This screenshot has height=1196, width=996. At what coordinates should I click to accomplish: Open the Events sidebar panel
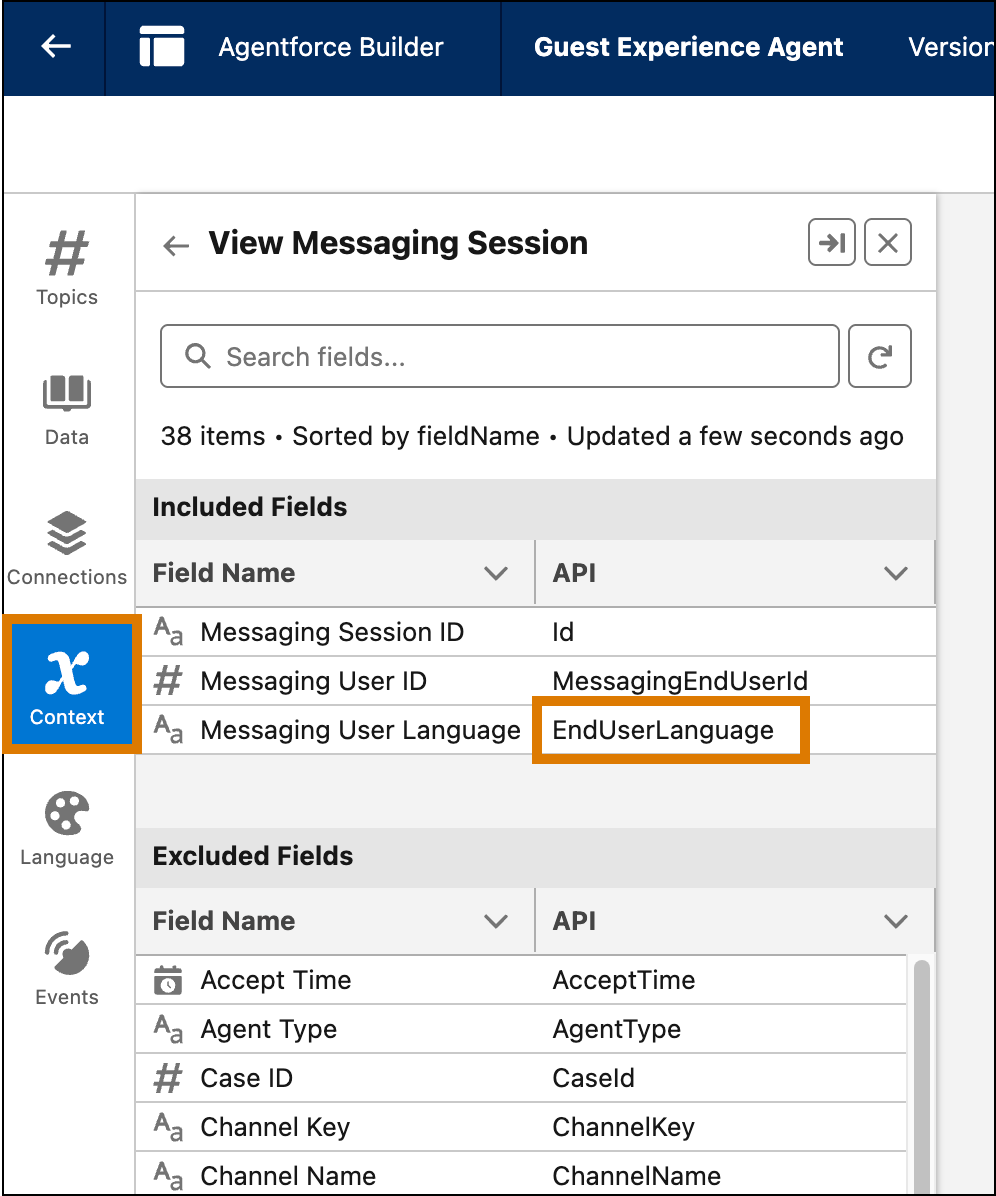click(67, 969)
